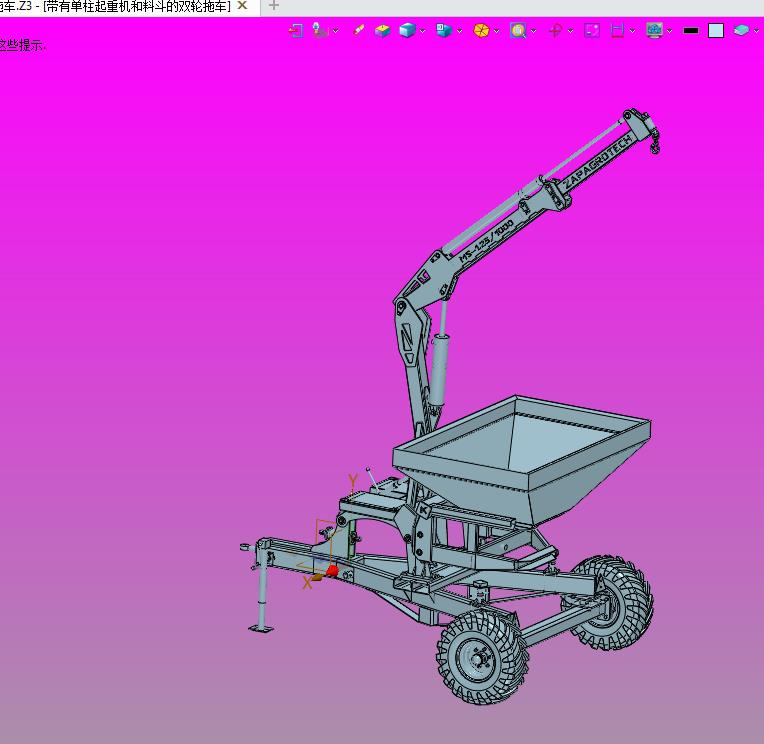Add new tab with plus button
Viewport: 764px width, 744px height.
274,6
